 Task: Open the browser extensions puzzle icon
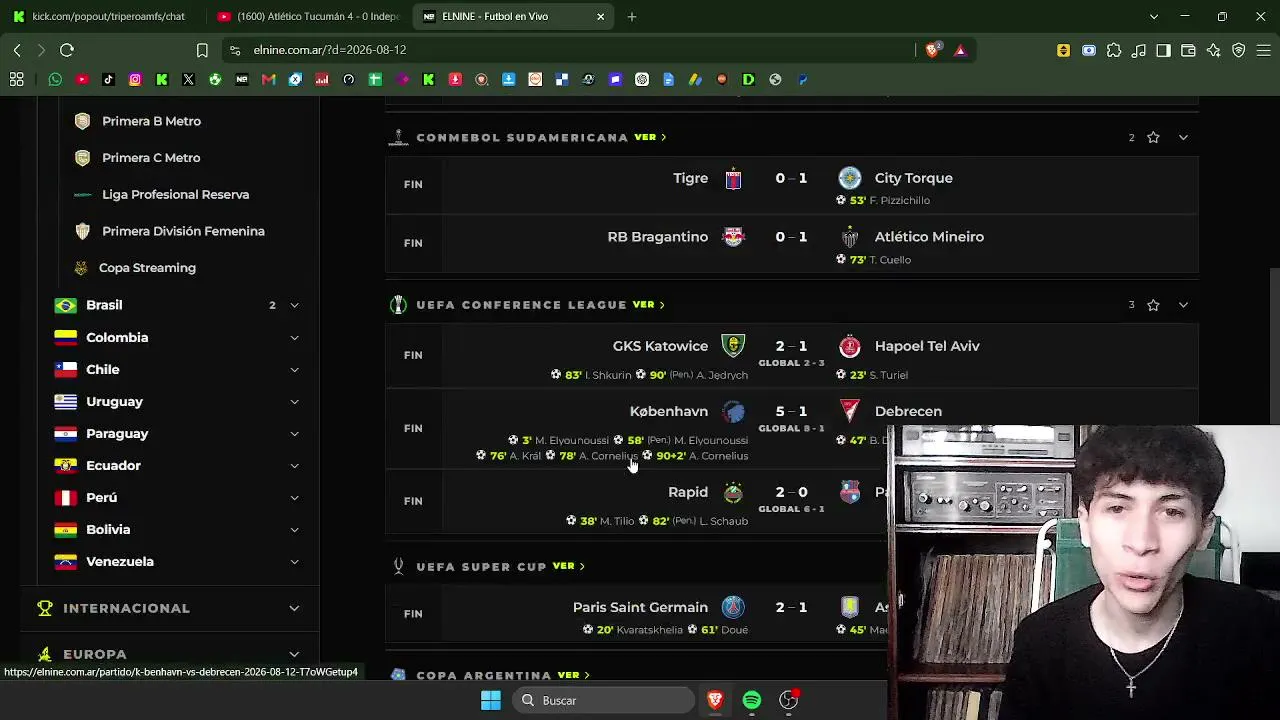point(1114,50)
